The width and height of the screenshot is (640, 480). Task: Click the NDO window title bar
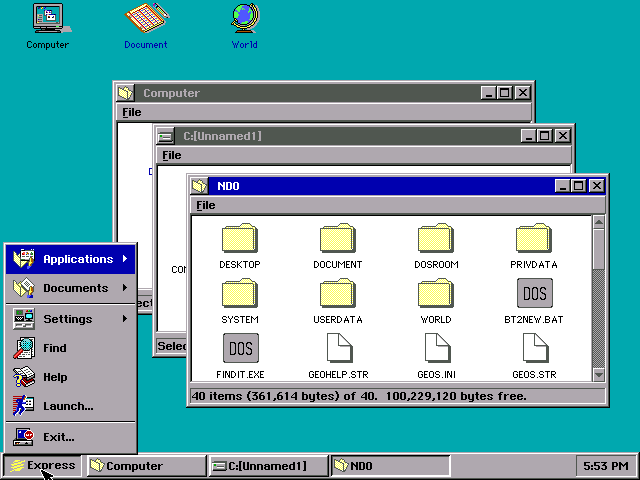coord(381,186)
